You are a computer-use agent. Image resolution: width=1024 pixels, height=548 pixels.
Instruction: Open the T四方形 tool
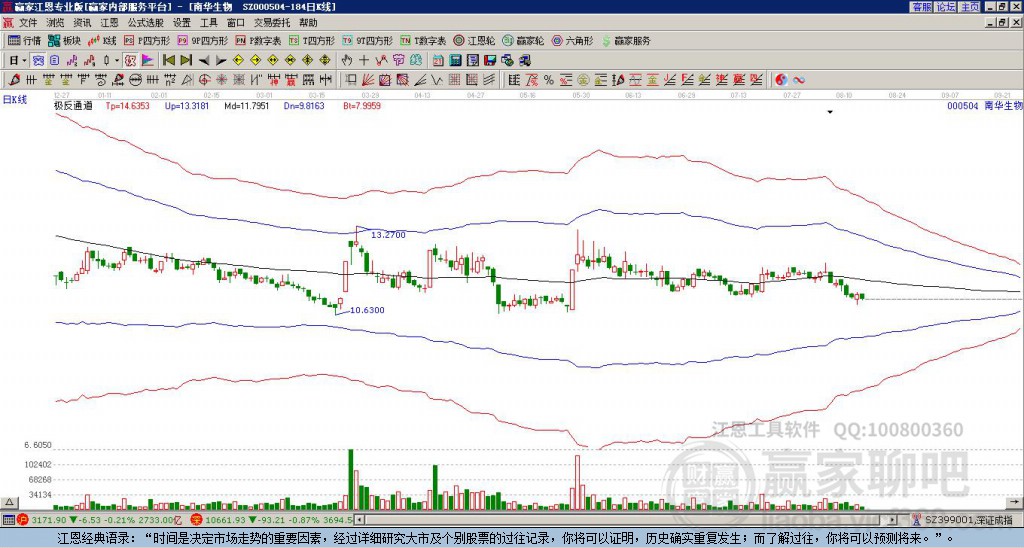click(x=312, y=40)
